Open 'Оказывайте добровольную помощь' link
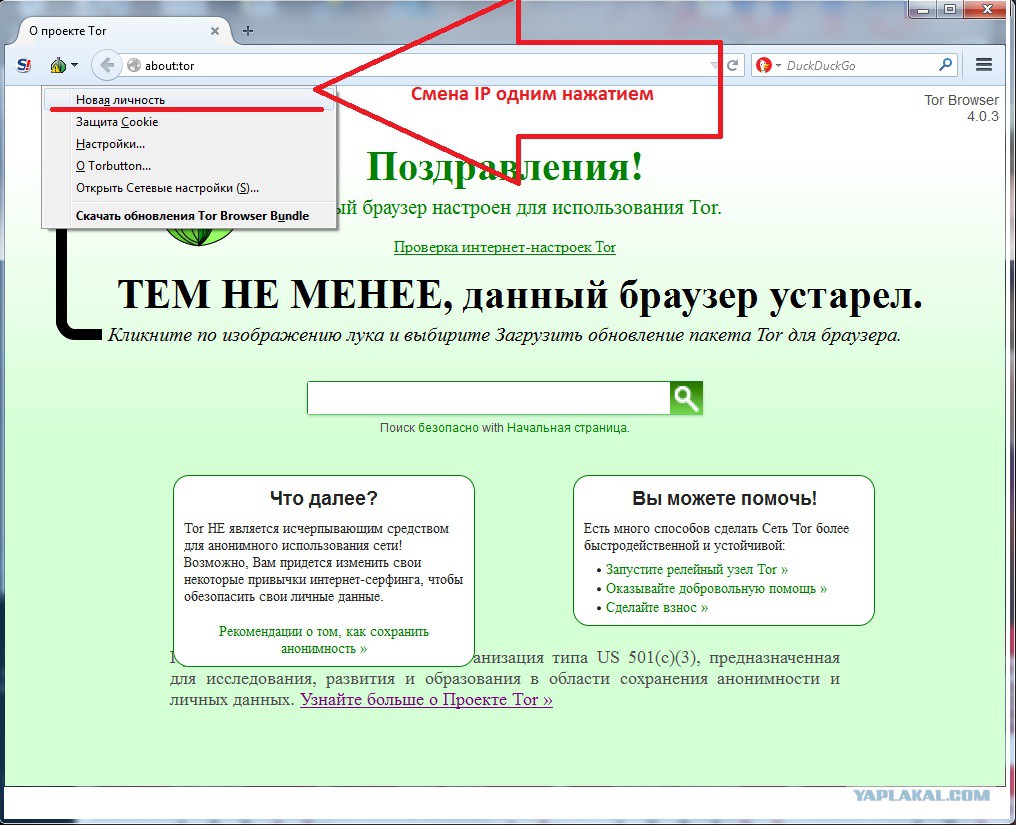The height and width of the screenshot is (825, 1016). click(x=716, y=588)
